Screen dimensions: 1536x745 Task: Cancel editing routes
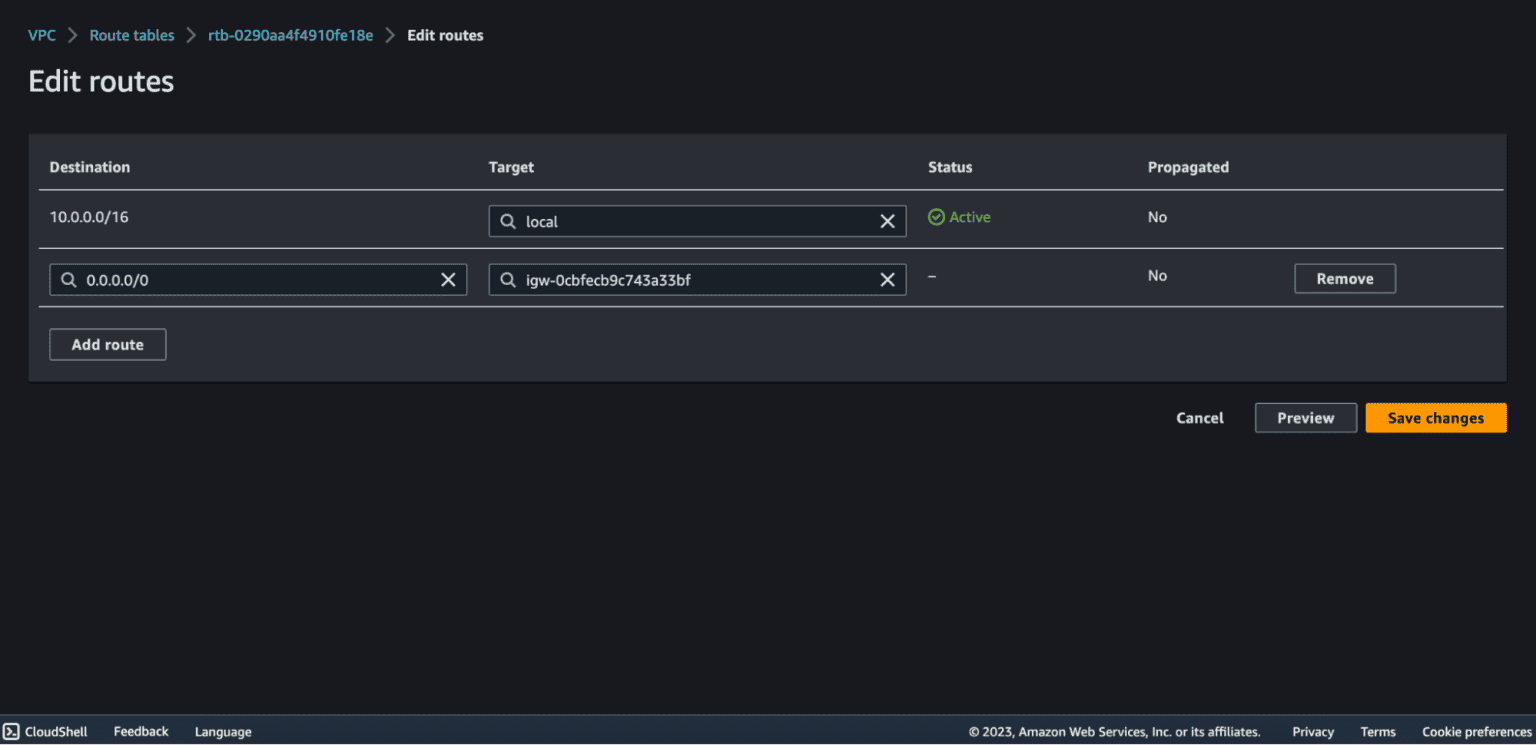1199,418
